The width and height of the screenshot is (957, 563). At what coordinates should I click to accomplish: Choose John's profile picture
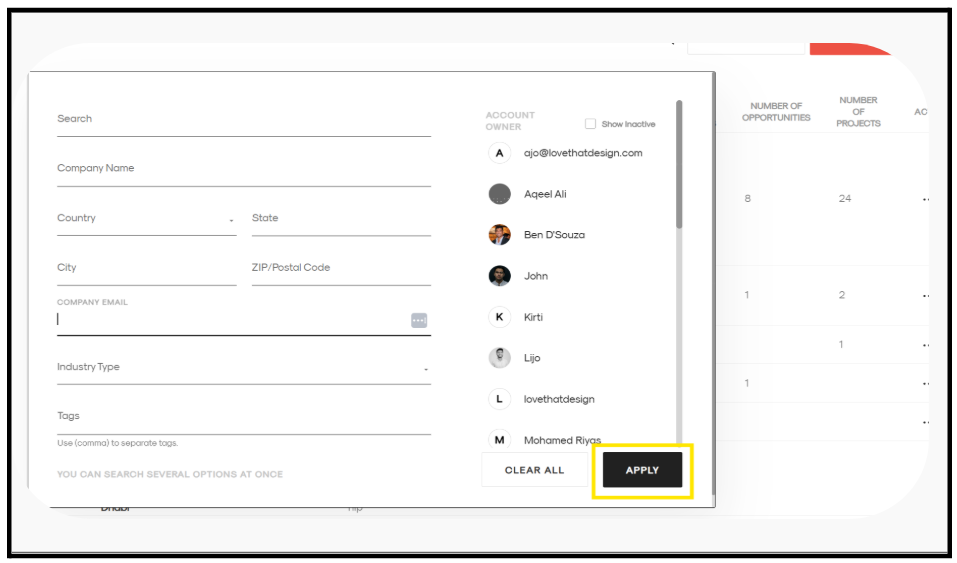[499, 276]
